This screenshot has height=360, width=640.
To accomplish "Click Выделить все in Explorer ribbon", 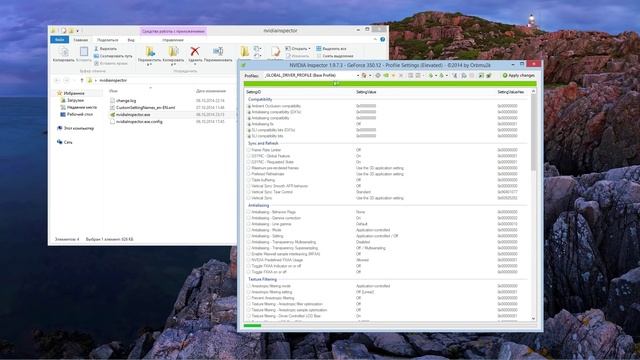I will pos(331,49).
